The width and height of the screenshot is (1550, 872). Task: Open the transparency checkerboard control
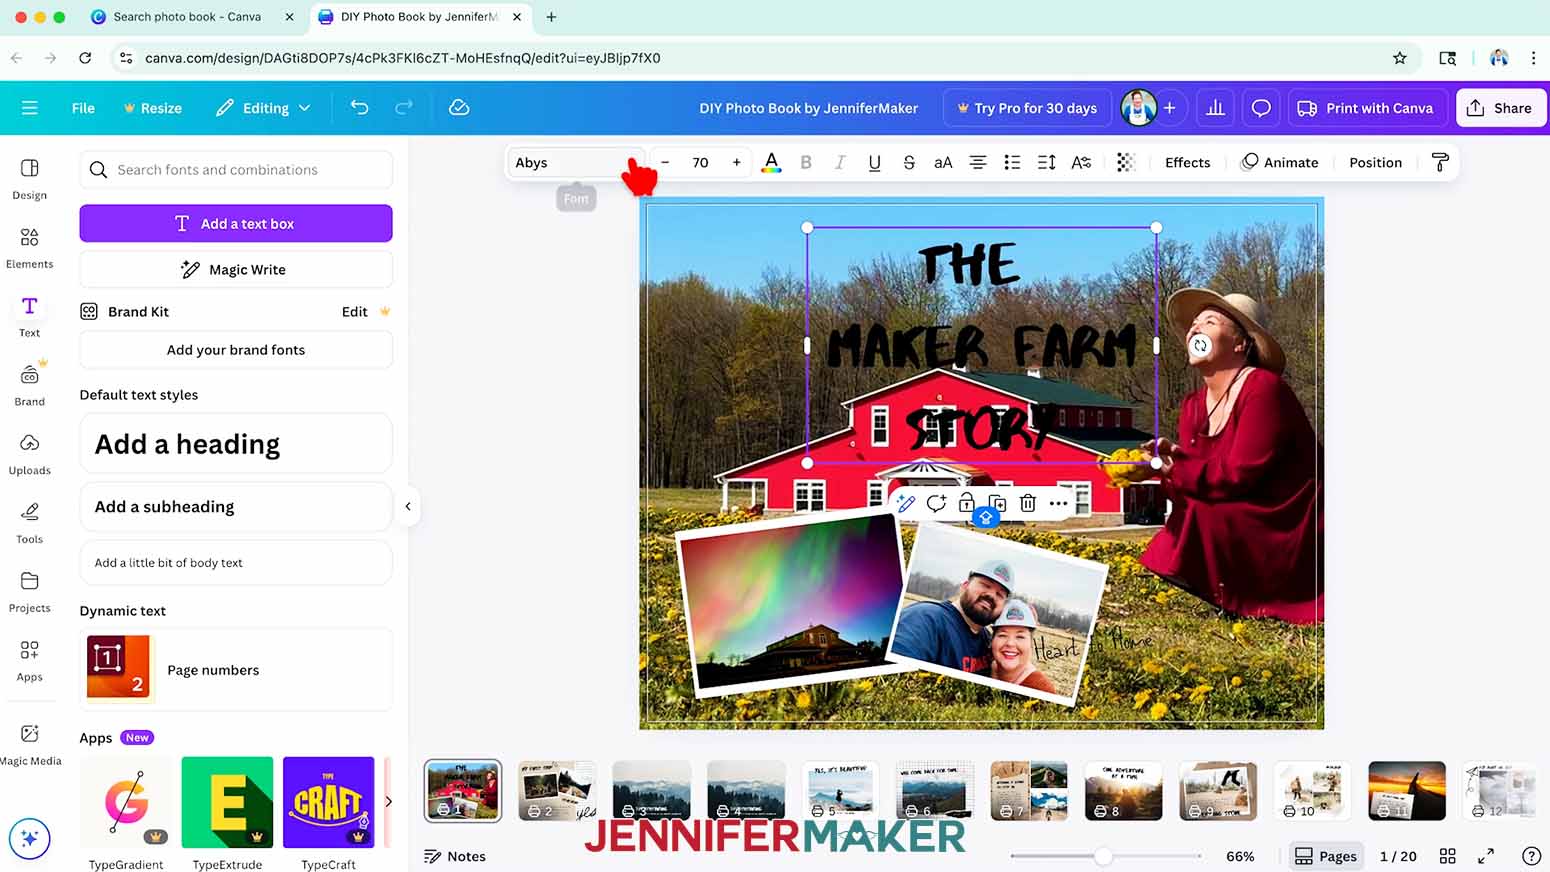click(x=1126, y=162)
